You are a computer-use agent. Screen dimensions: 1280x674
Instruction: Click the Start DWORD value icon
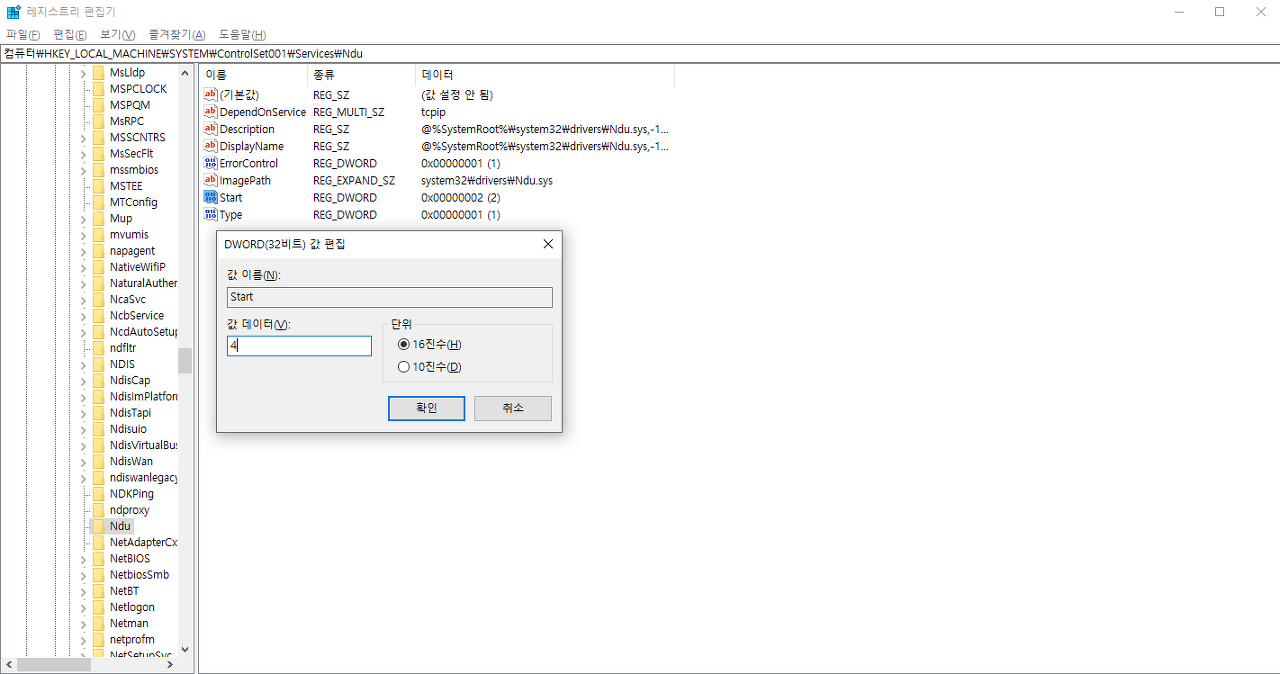210,197
